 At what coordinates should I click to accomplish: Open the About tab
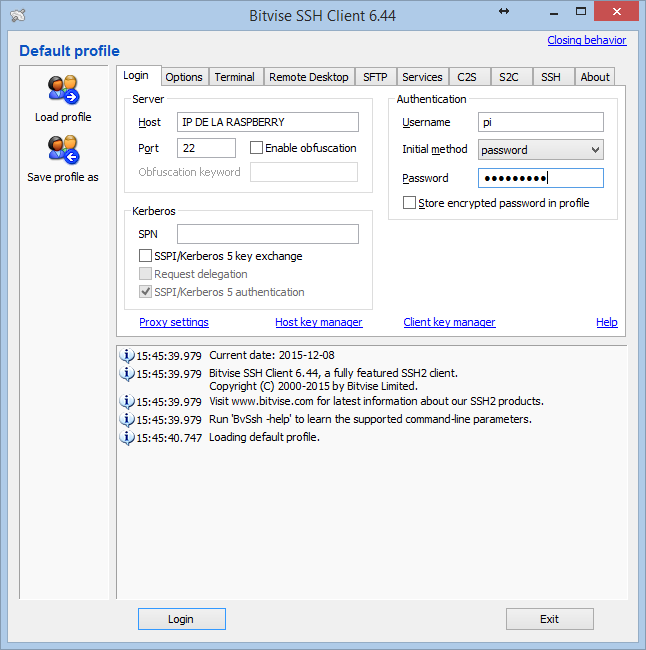[x=595, y=77]
